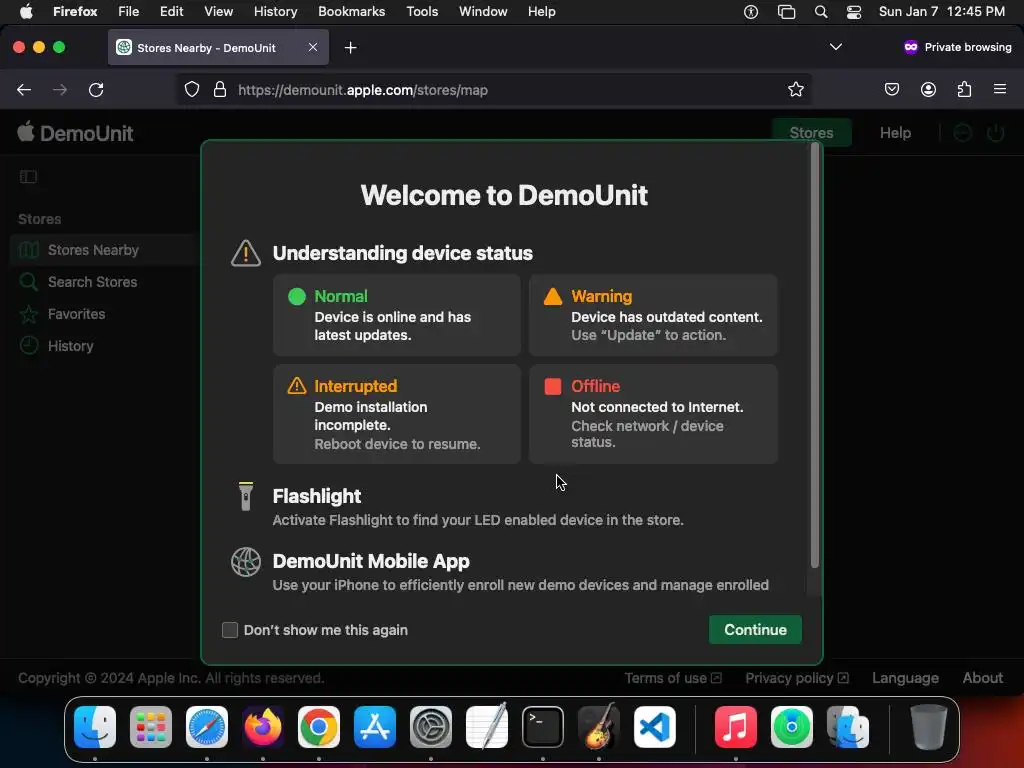Image resolution: width=1024 pixels, height=768 pixels.
Task: Select the Stores Nearby - DemoUnit tab
Action: (218, 48)
